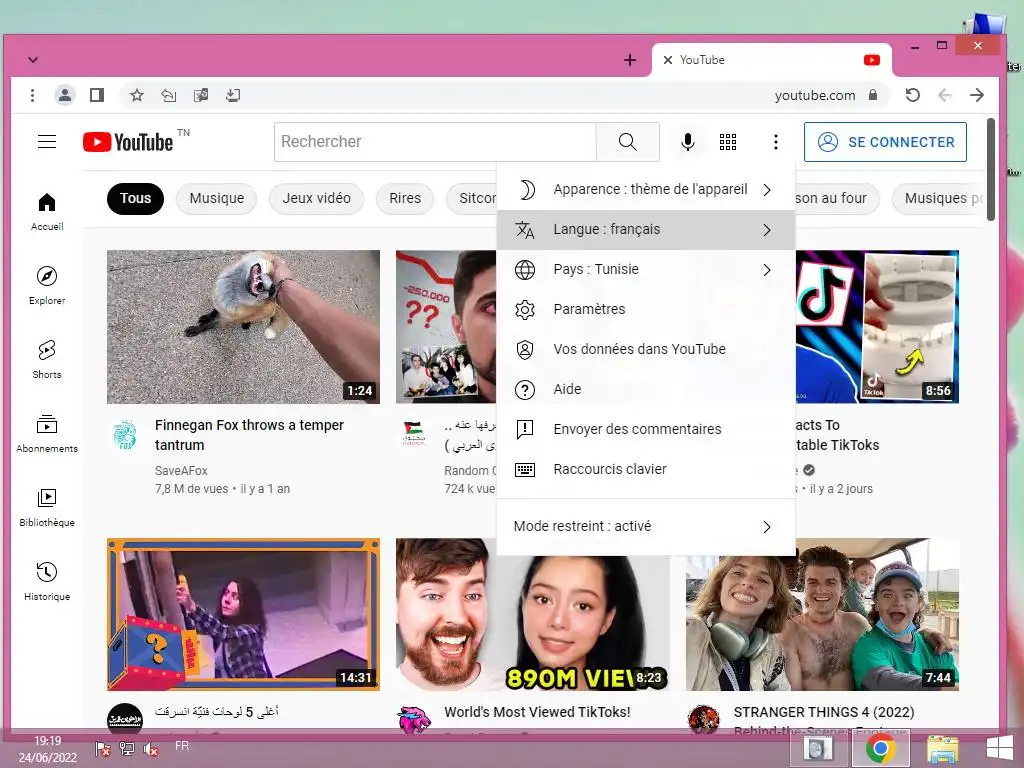Open Shorts in the sidebar

[47, 359]
